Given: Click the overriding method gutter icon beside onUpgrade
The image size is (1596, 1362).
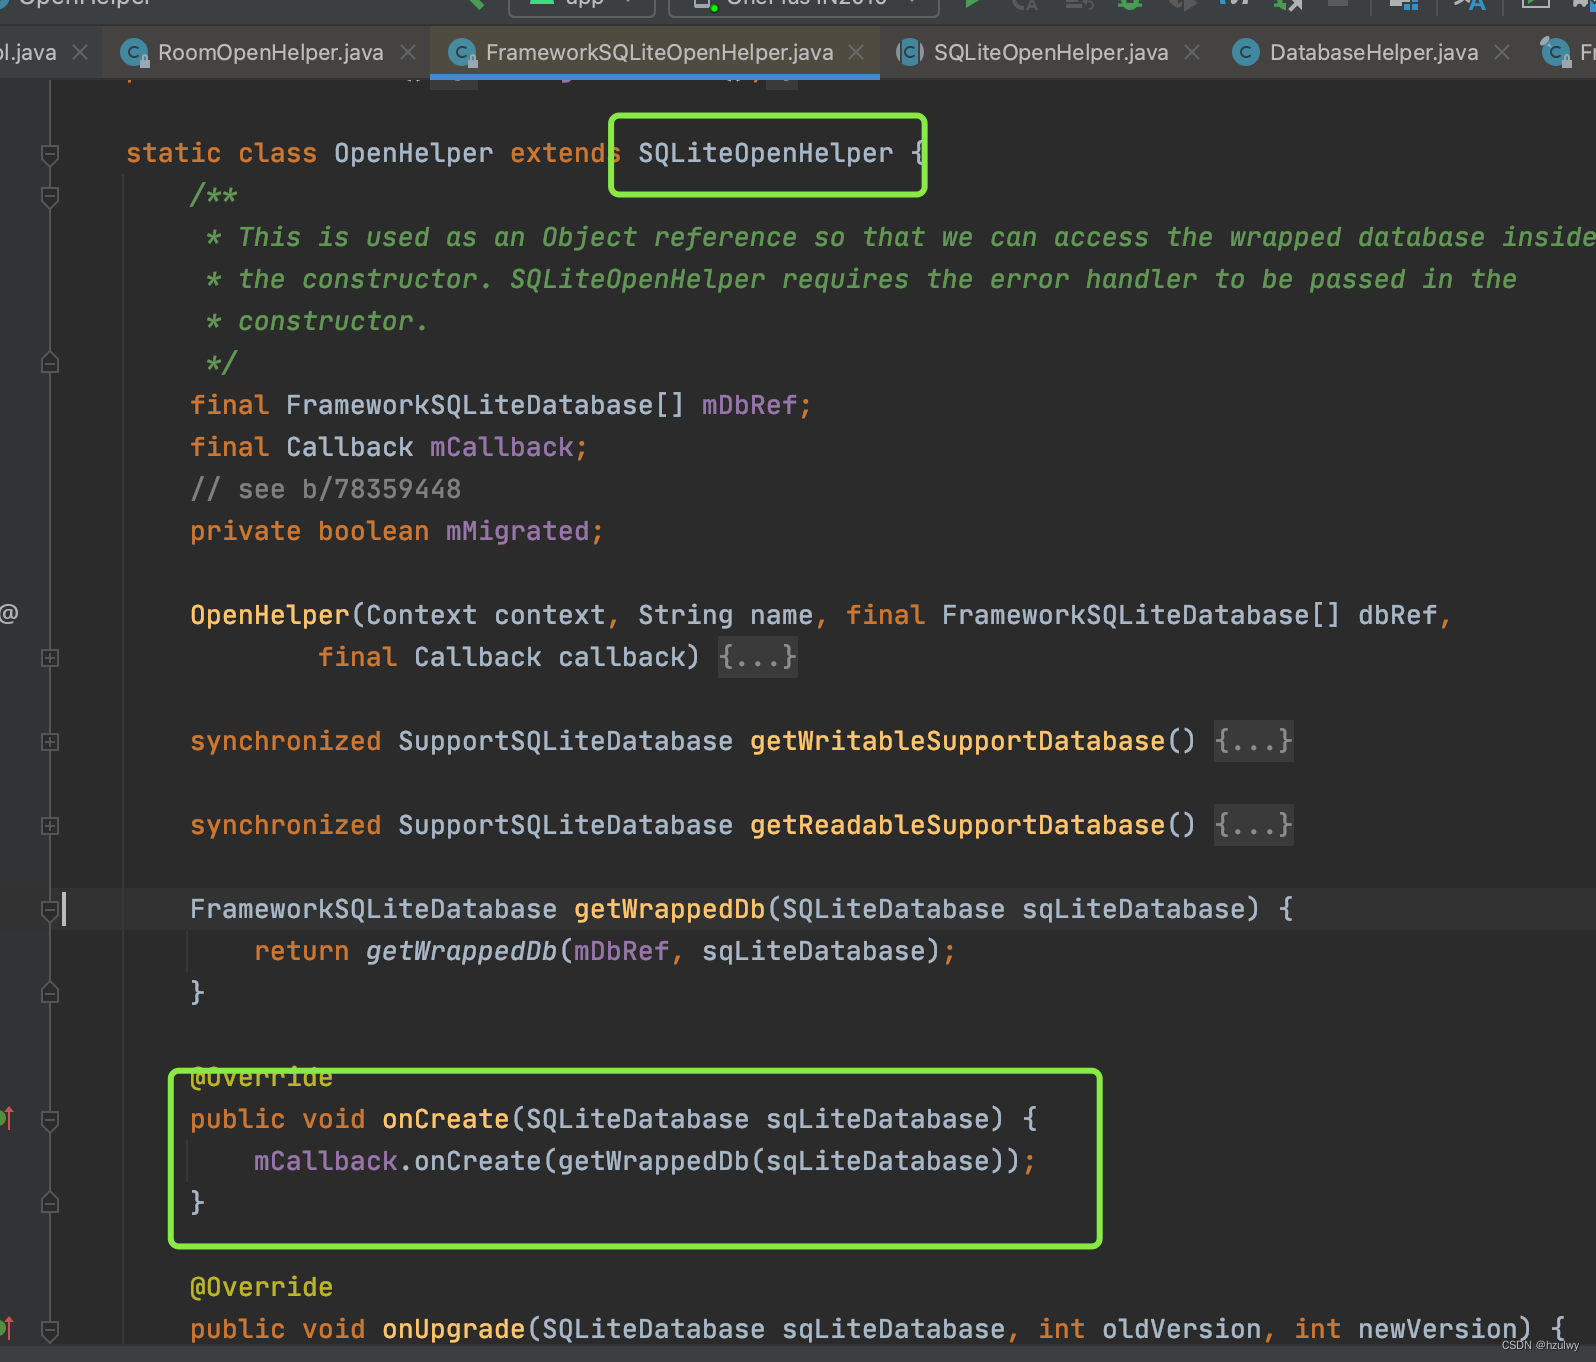Looking at the screenshot, I should pos(7,1328).
